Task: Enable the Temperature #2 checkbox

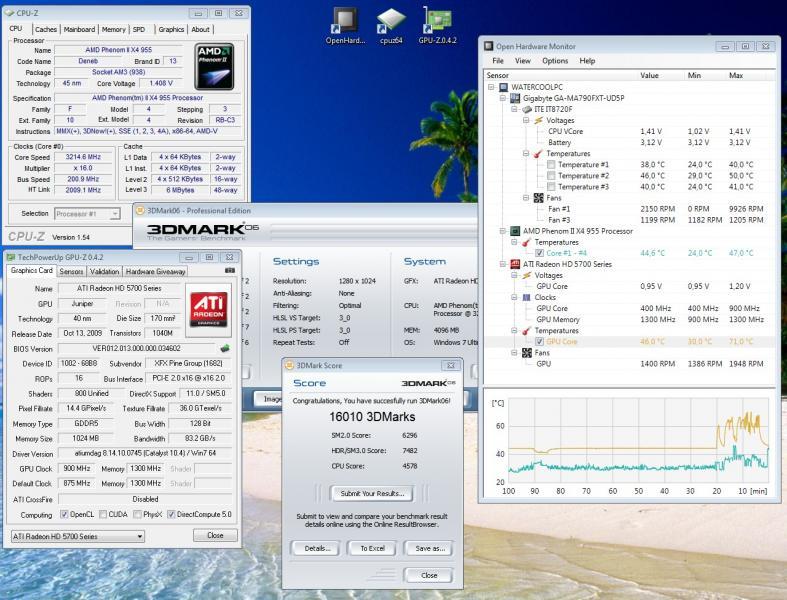Action: point(551,176)
